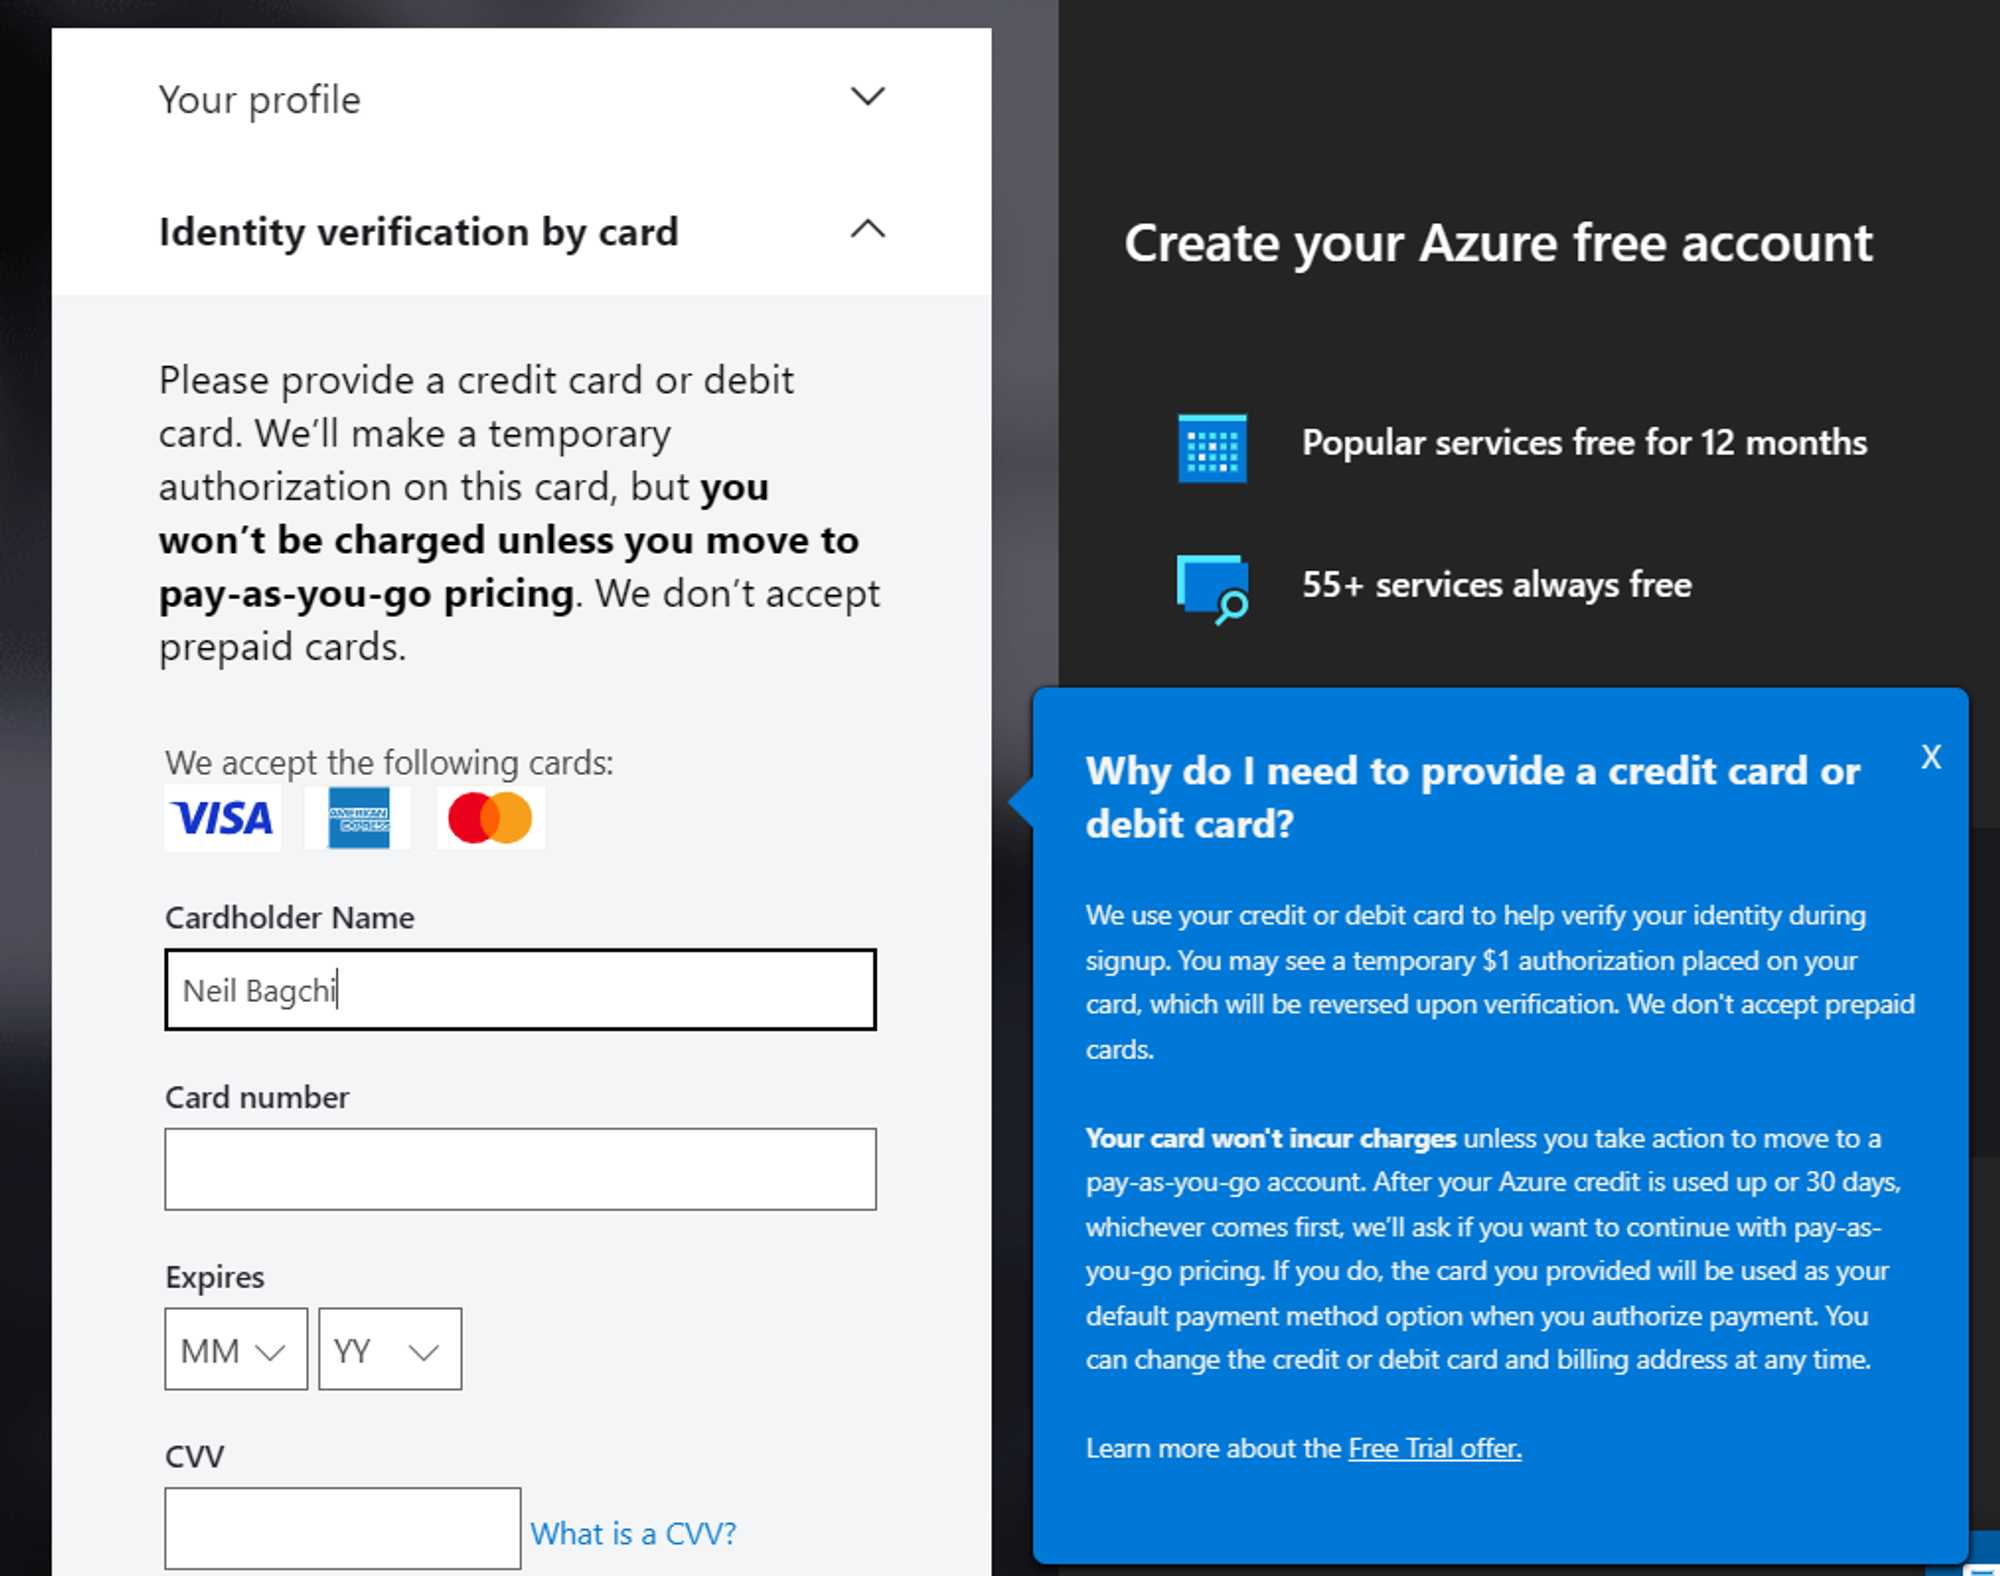Click the CVV label
The height and width of the screenshot is (1576, 2000).
point(194,1456)
